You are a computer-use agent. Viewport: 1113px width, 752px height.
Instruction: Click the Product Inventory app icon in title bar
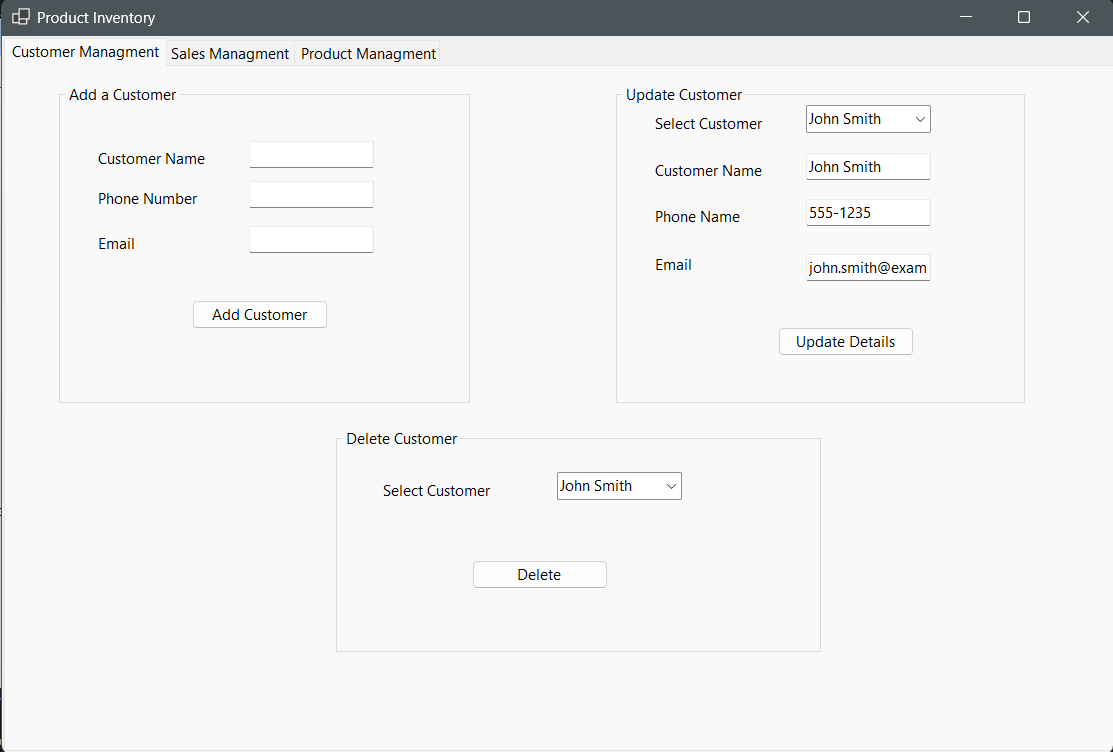pos(21,17)
